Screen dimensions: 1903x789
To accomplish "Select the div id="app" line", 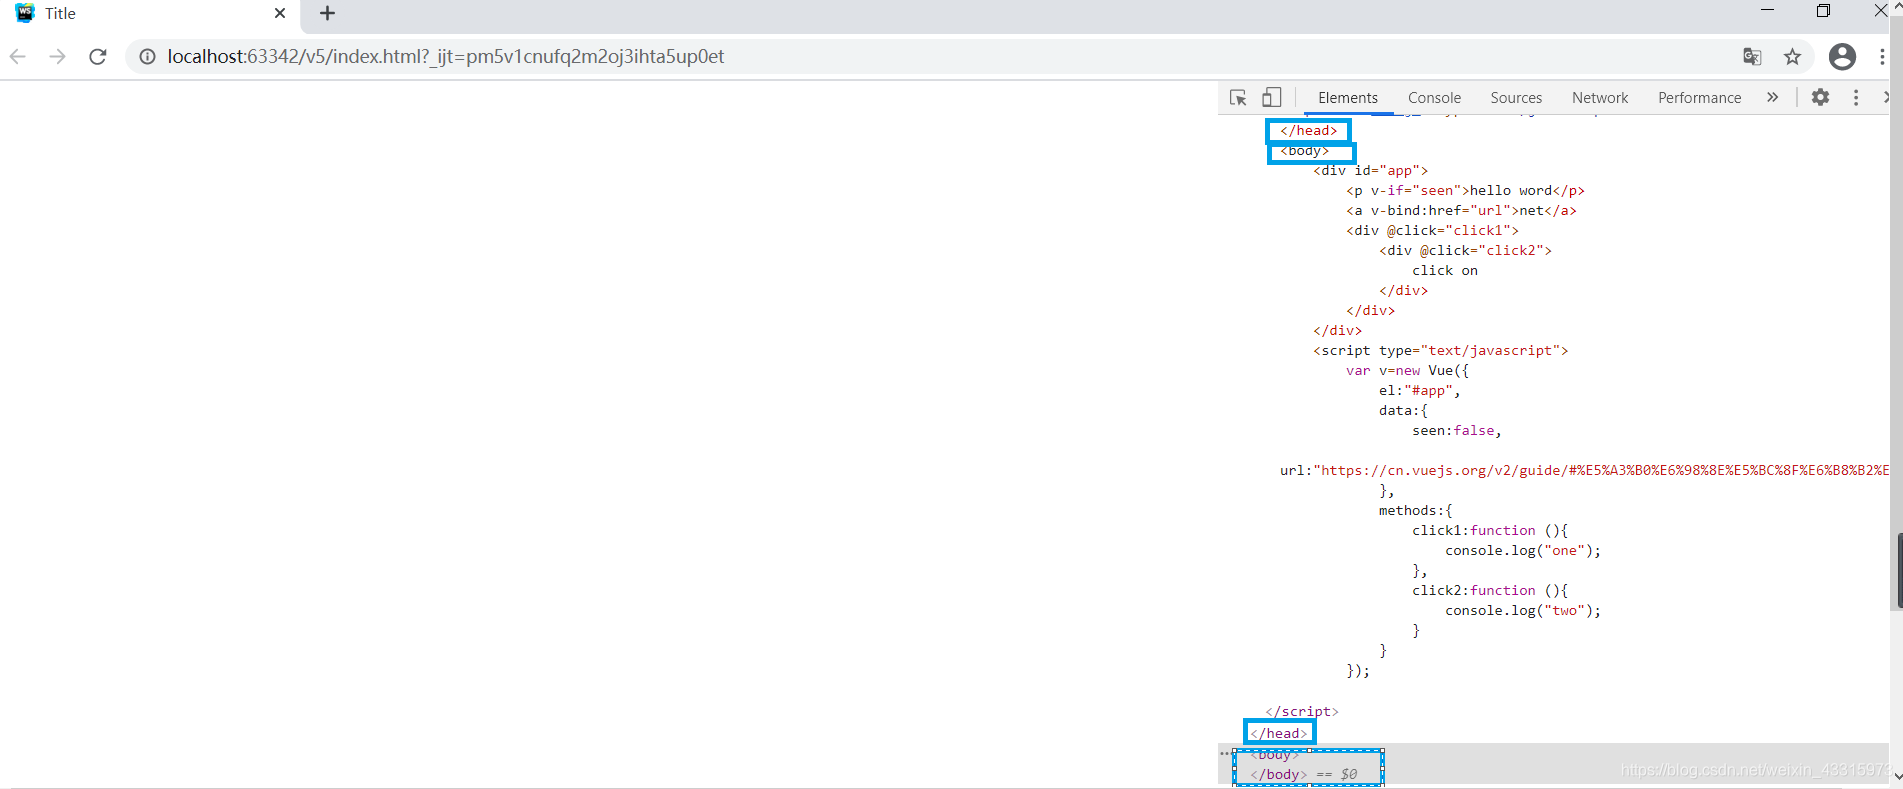I will pos(1370,170).
